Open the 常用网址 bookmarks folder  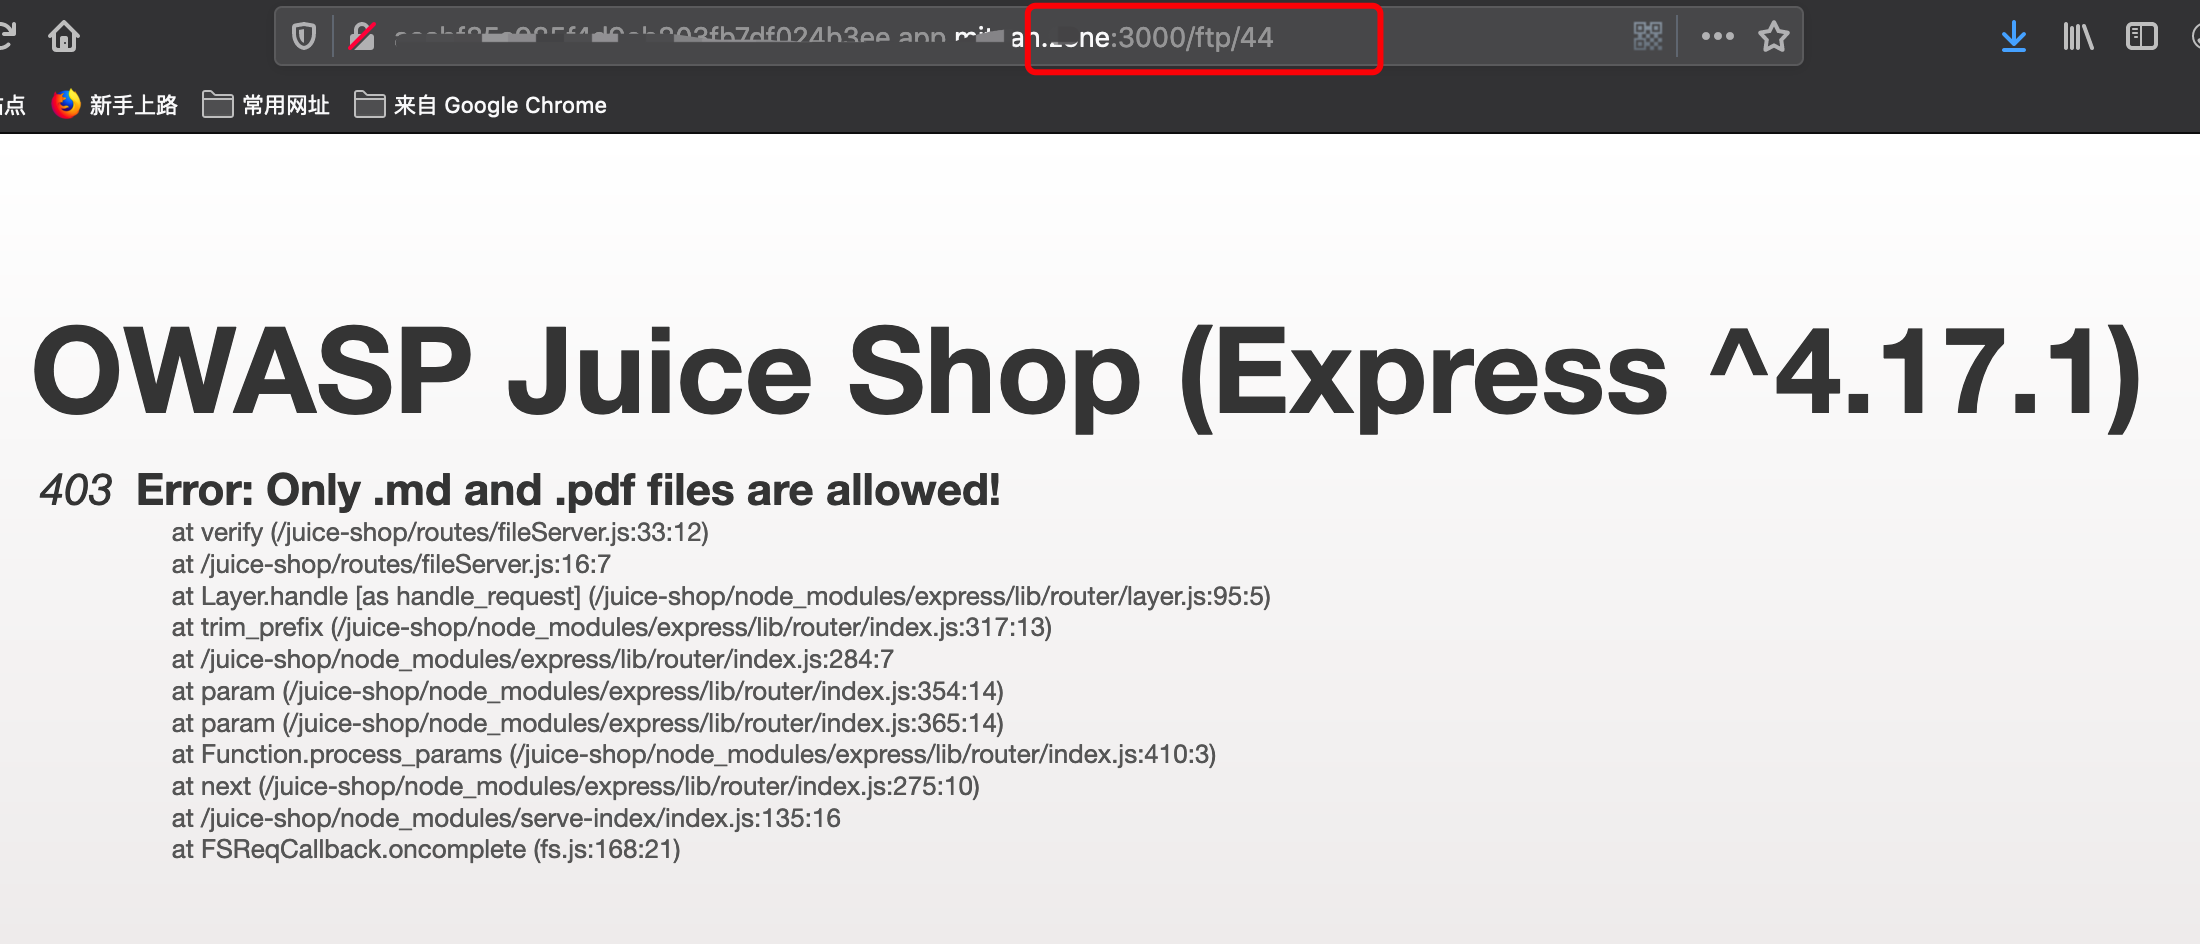coord(266,105)
